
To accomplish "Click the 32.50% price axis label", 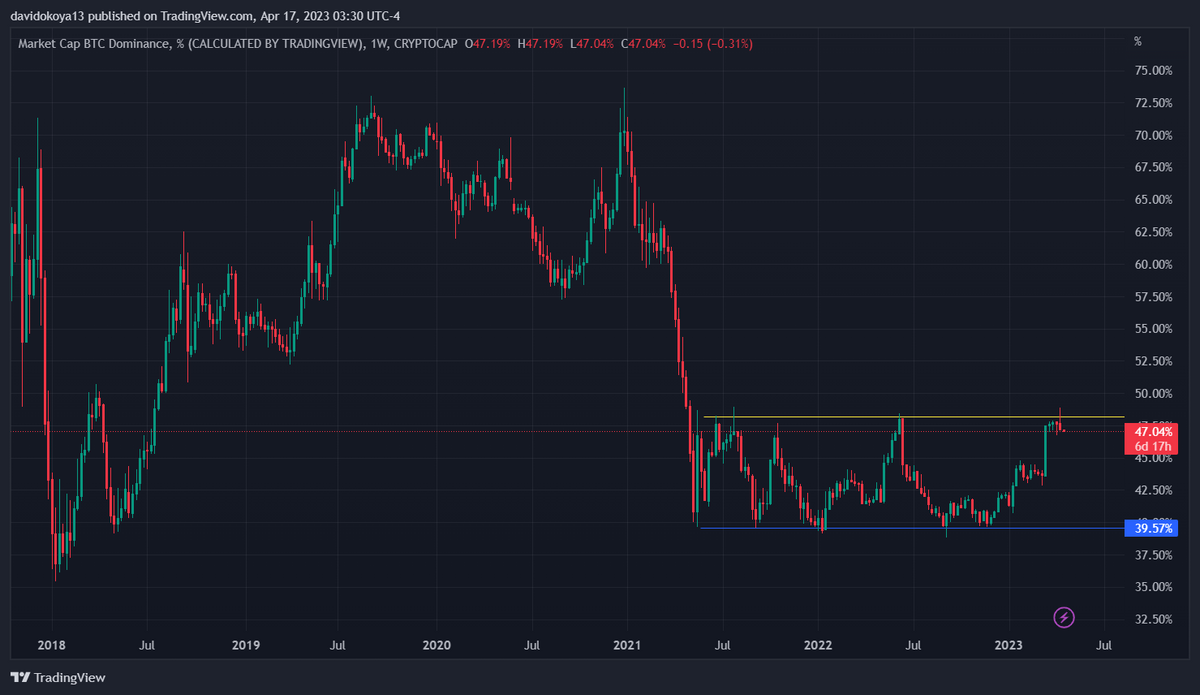I will [x=1153, y=619].
